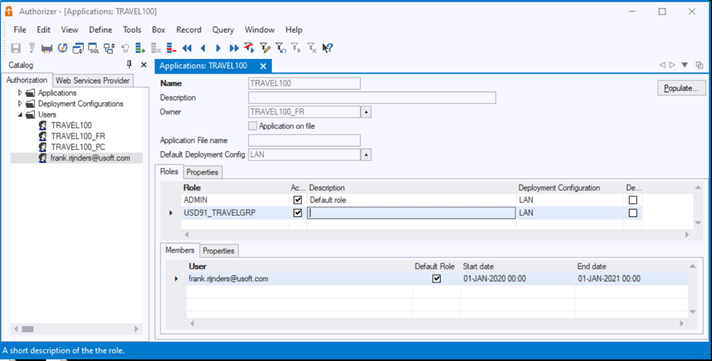Toggle De... checkbox in USD91_TRAVELGRP row
712x361 pixels.
(x=633, y=213)
